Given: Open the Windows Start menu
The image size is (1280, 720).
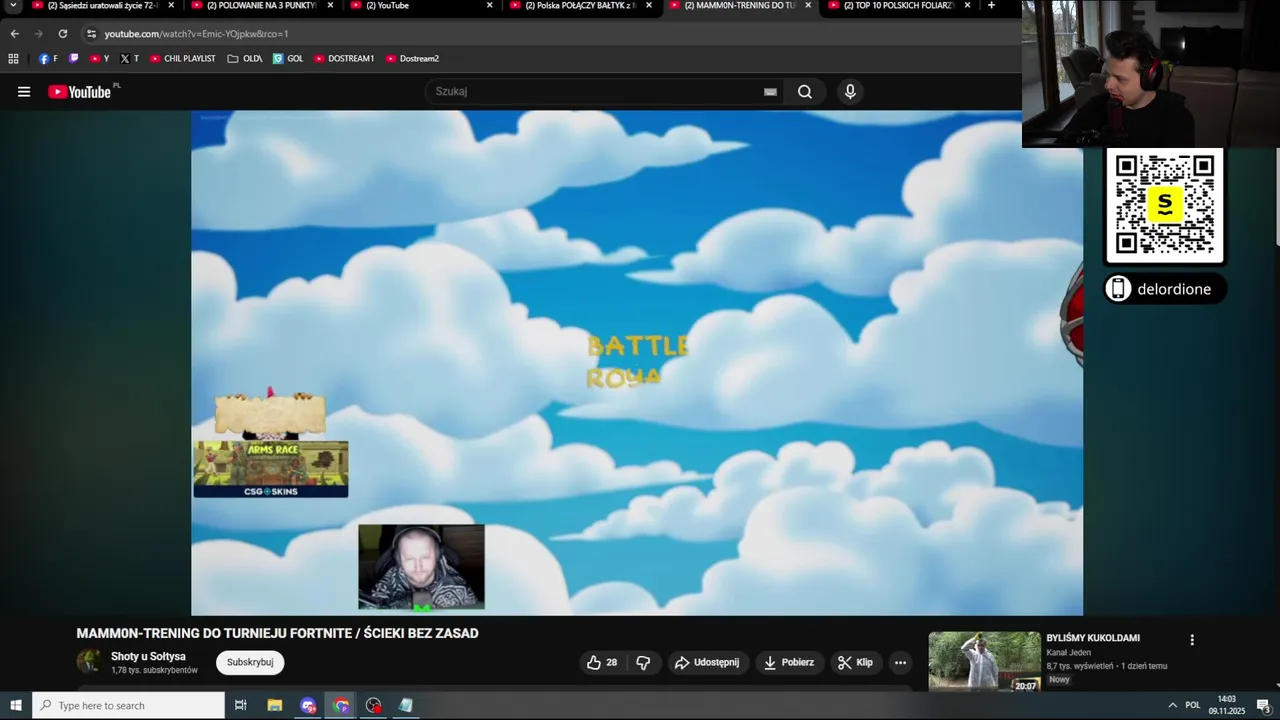Looking at the screenshot, I should [x=15, y=706].
